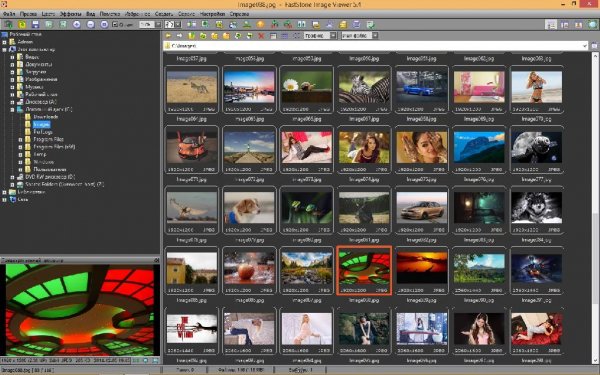Click the red X delete icon
Image resolution: width=600 pixels, height=375 pixels.
tap(261, 36)
